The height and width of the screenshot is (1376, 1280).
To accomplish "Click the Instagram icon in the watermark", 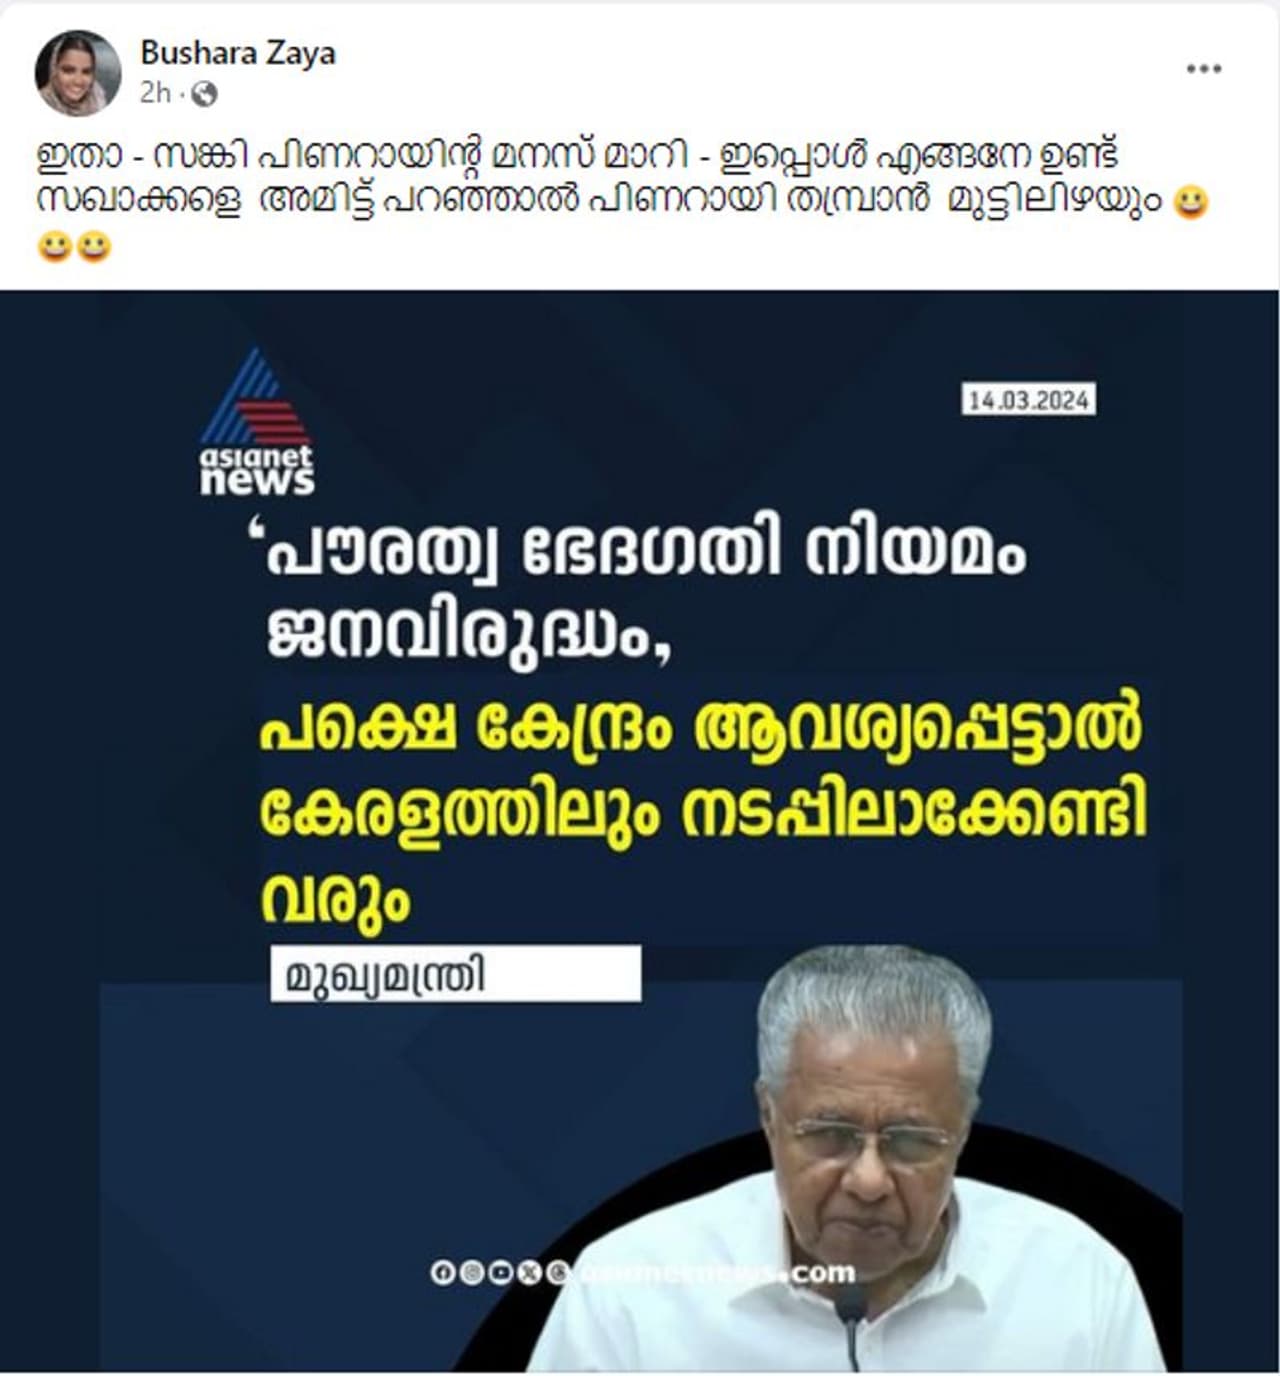I will point(471,1273).
